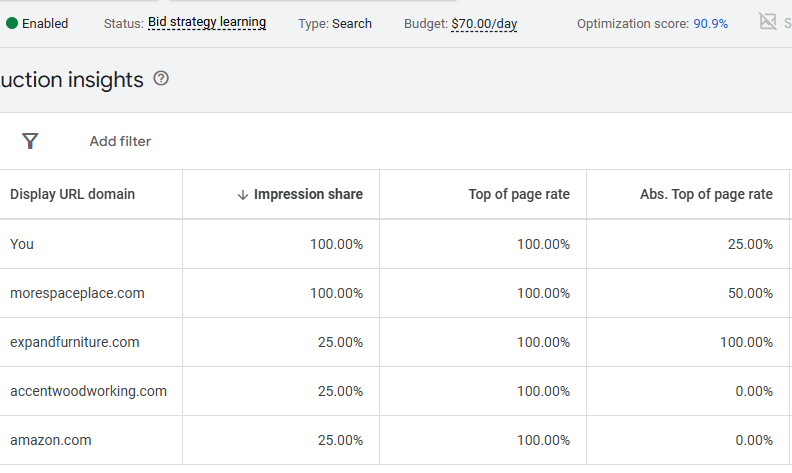The image size is (792, 473).
Task: Click the Type: Search campaign label
Action: [x=335, y=23]
